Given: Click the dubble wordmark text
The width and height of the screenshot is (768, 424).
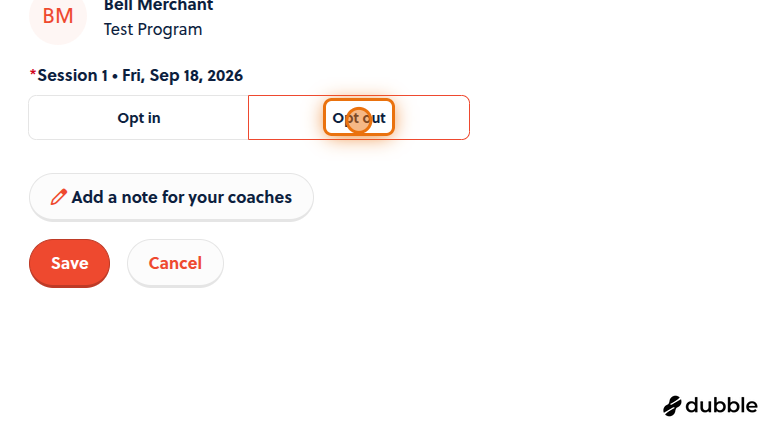Looking at the screenshot, I should click(x=721, y=405).
